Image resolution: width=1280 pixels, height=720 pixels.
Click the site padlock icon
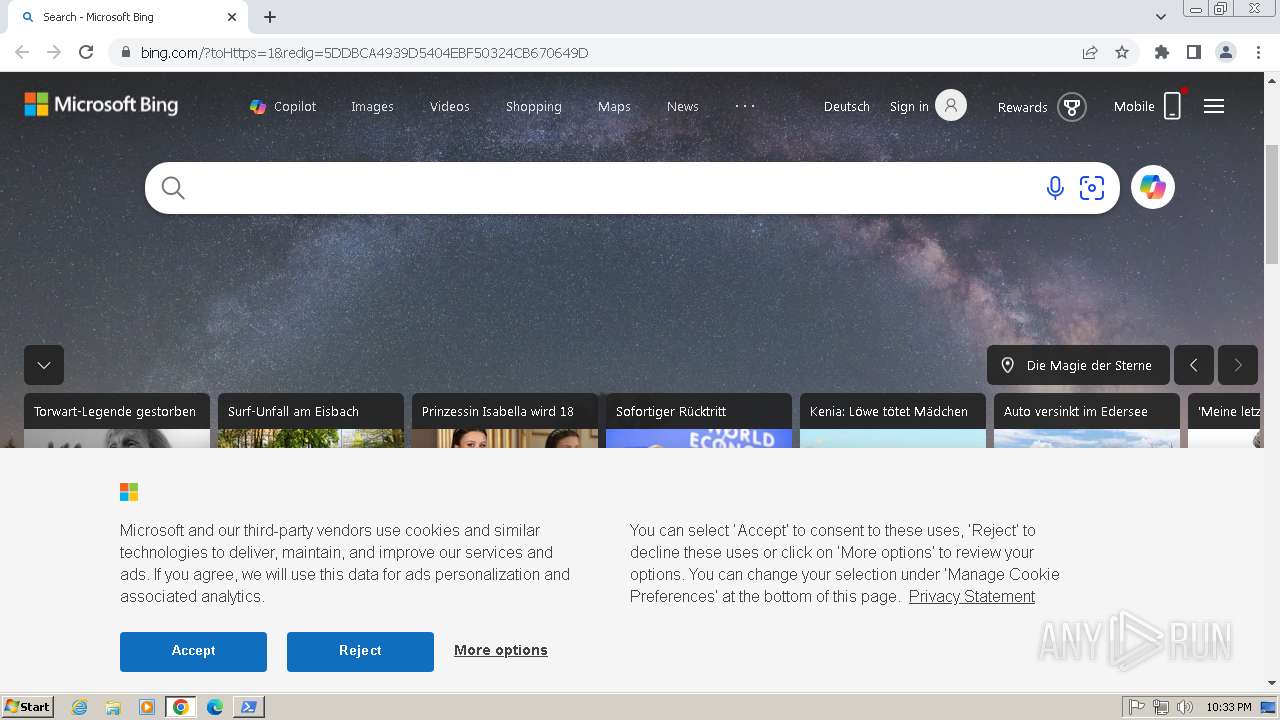click(x=125, y=52)
